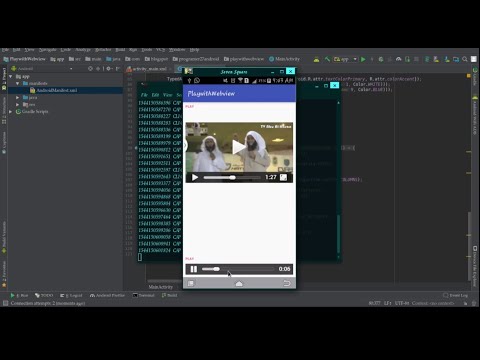Open the AVD Manager icon in toolbar
The image size is (480, 360).
436,59
